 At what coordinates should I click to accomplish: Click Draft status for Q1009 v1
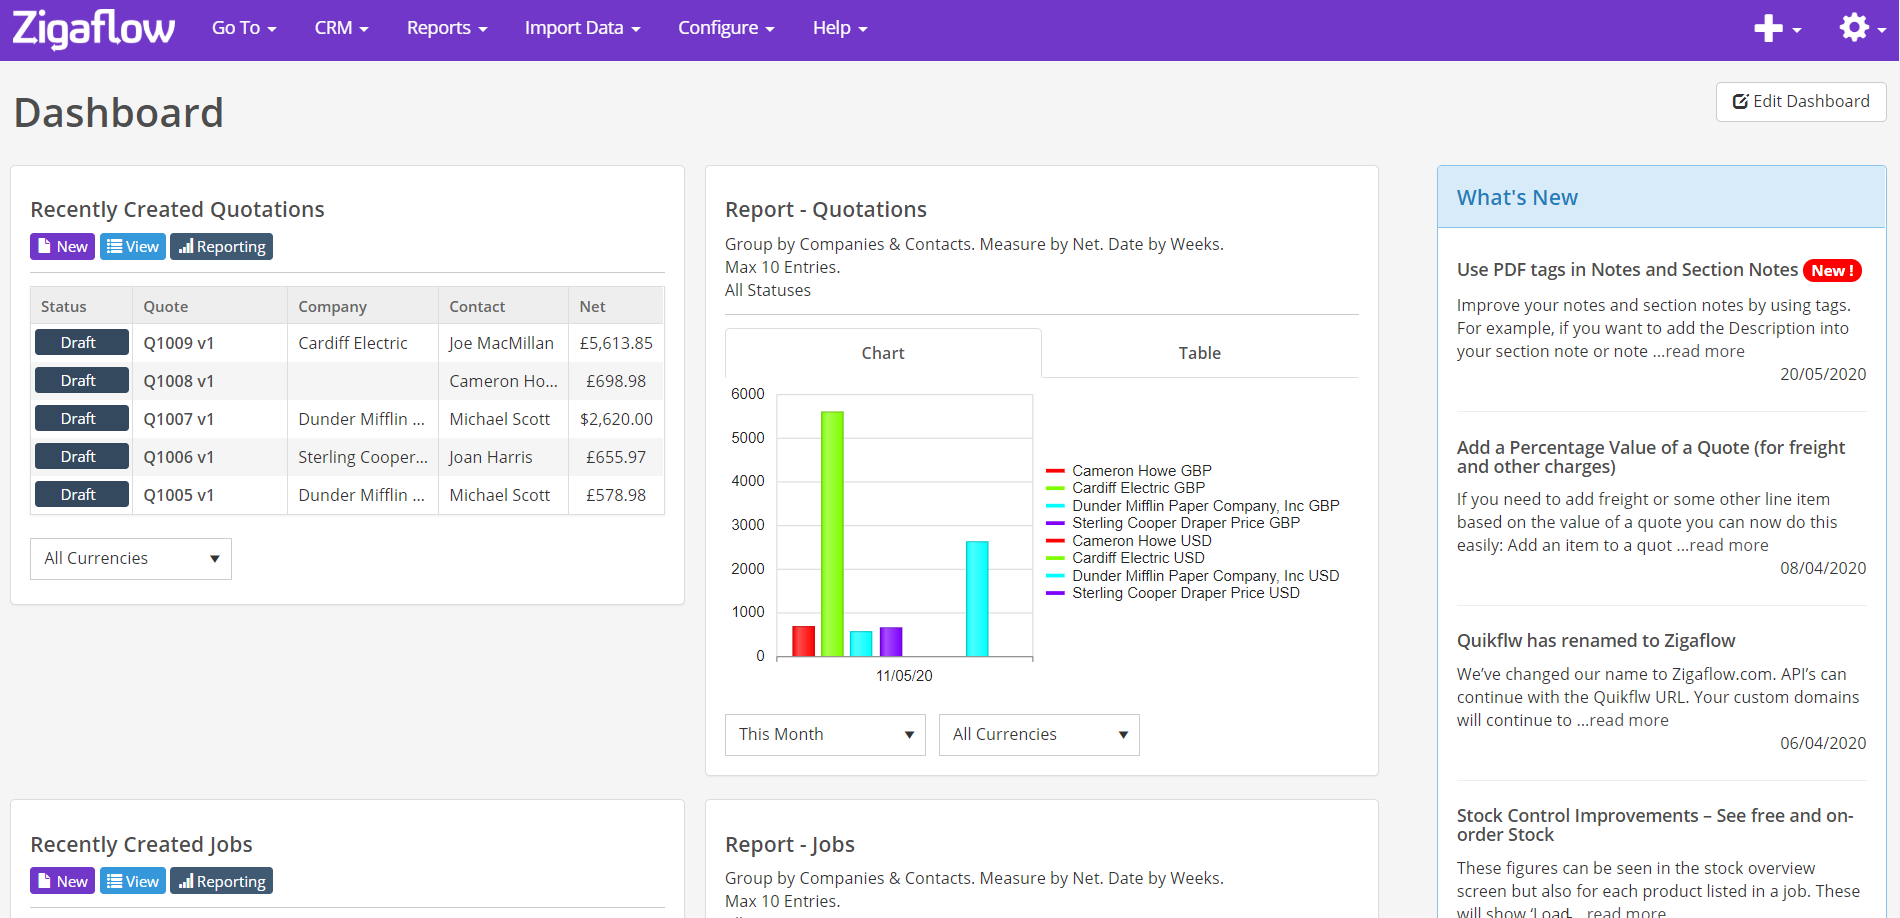point(82,342)
